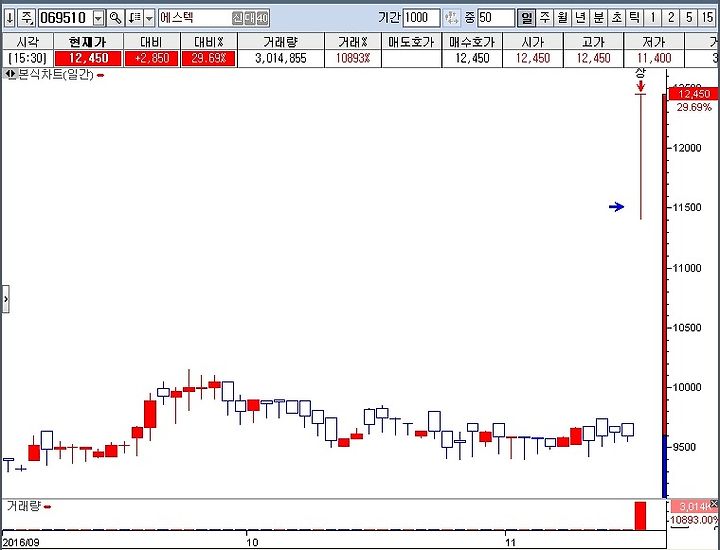The image size is (720, 550).
Task: Click the 대비 column header
Action: click(x=151, y=42)
